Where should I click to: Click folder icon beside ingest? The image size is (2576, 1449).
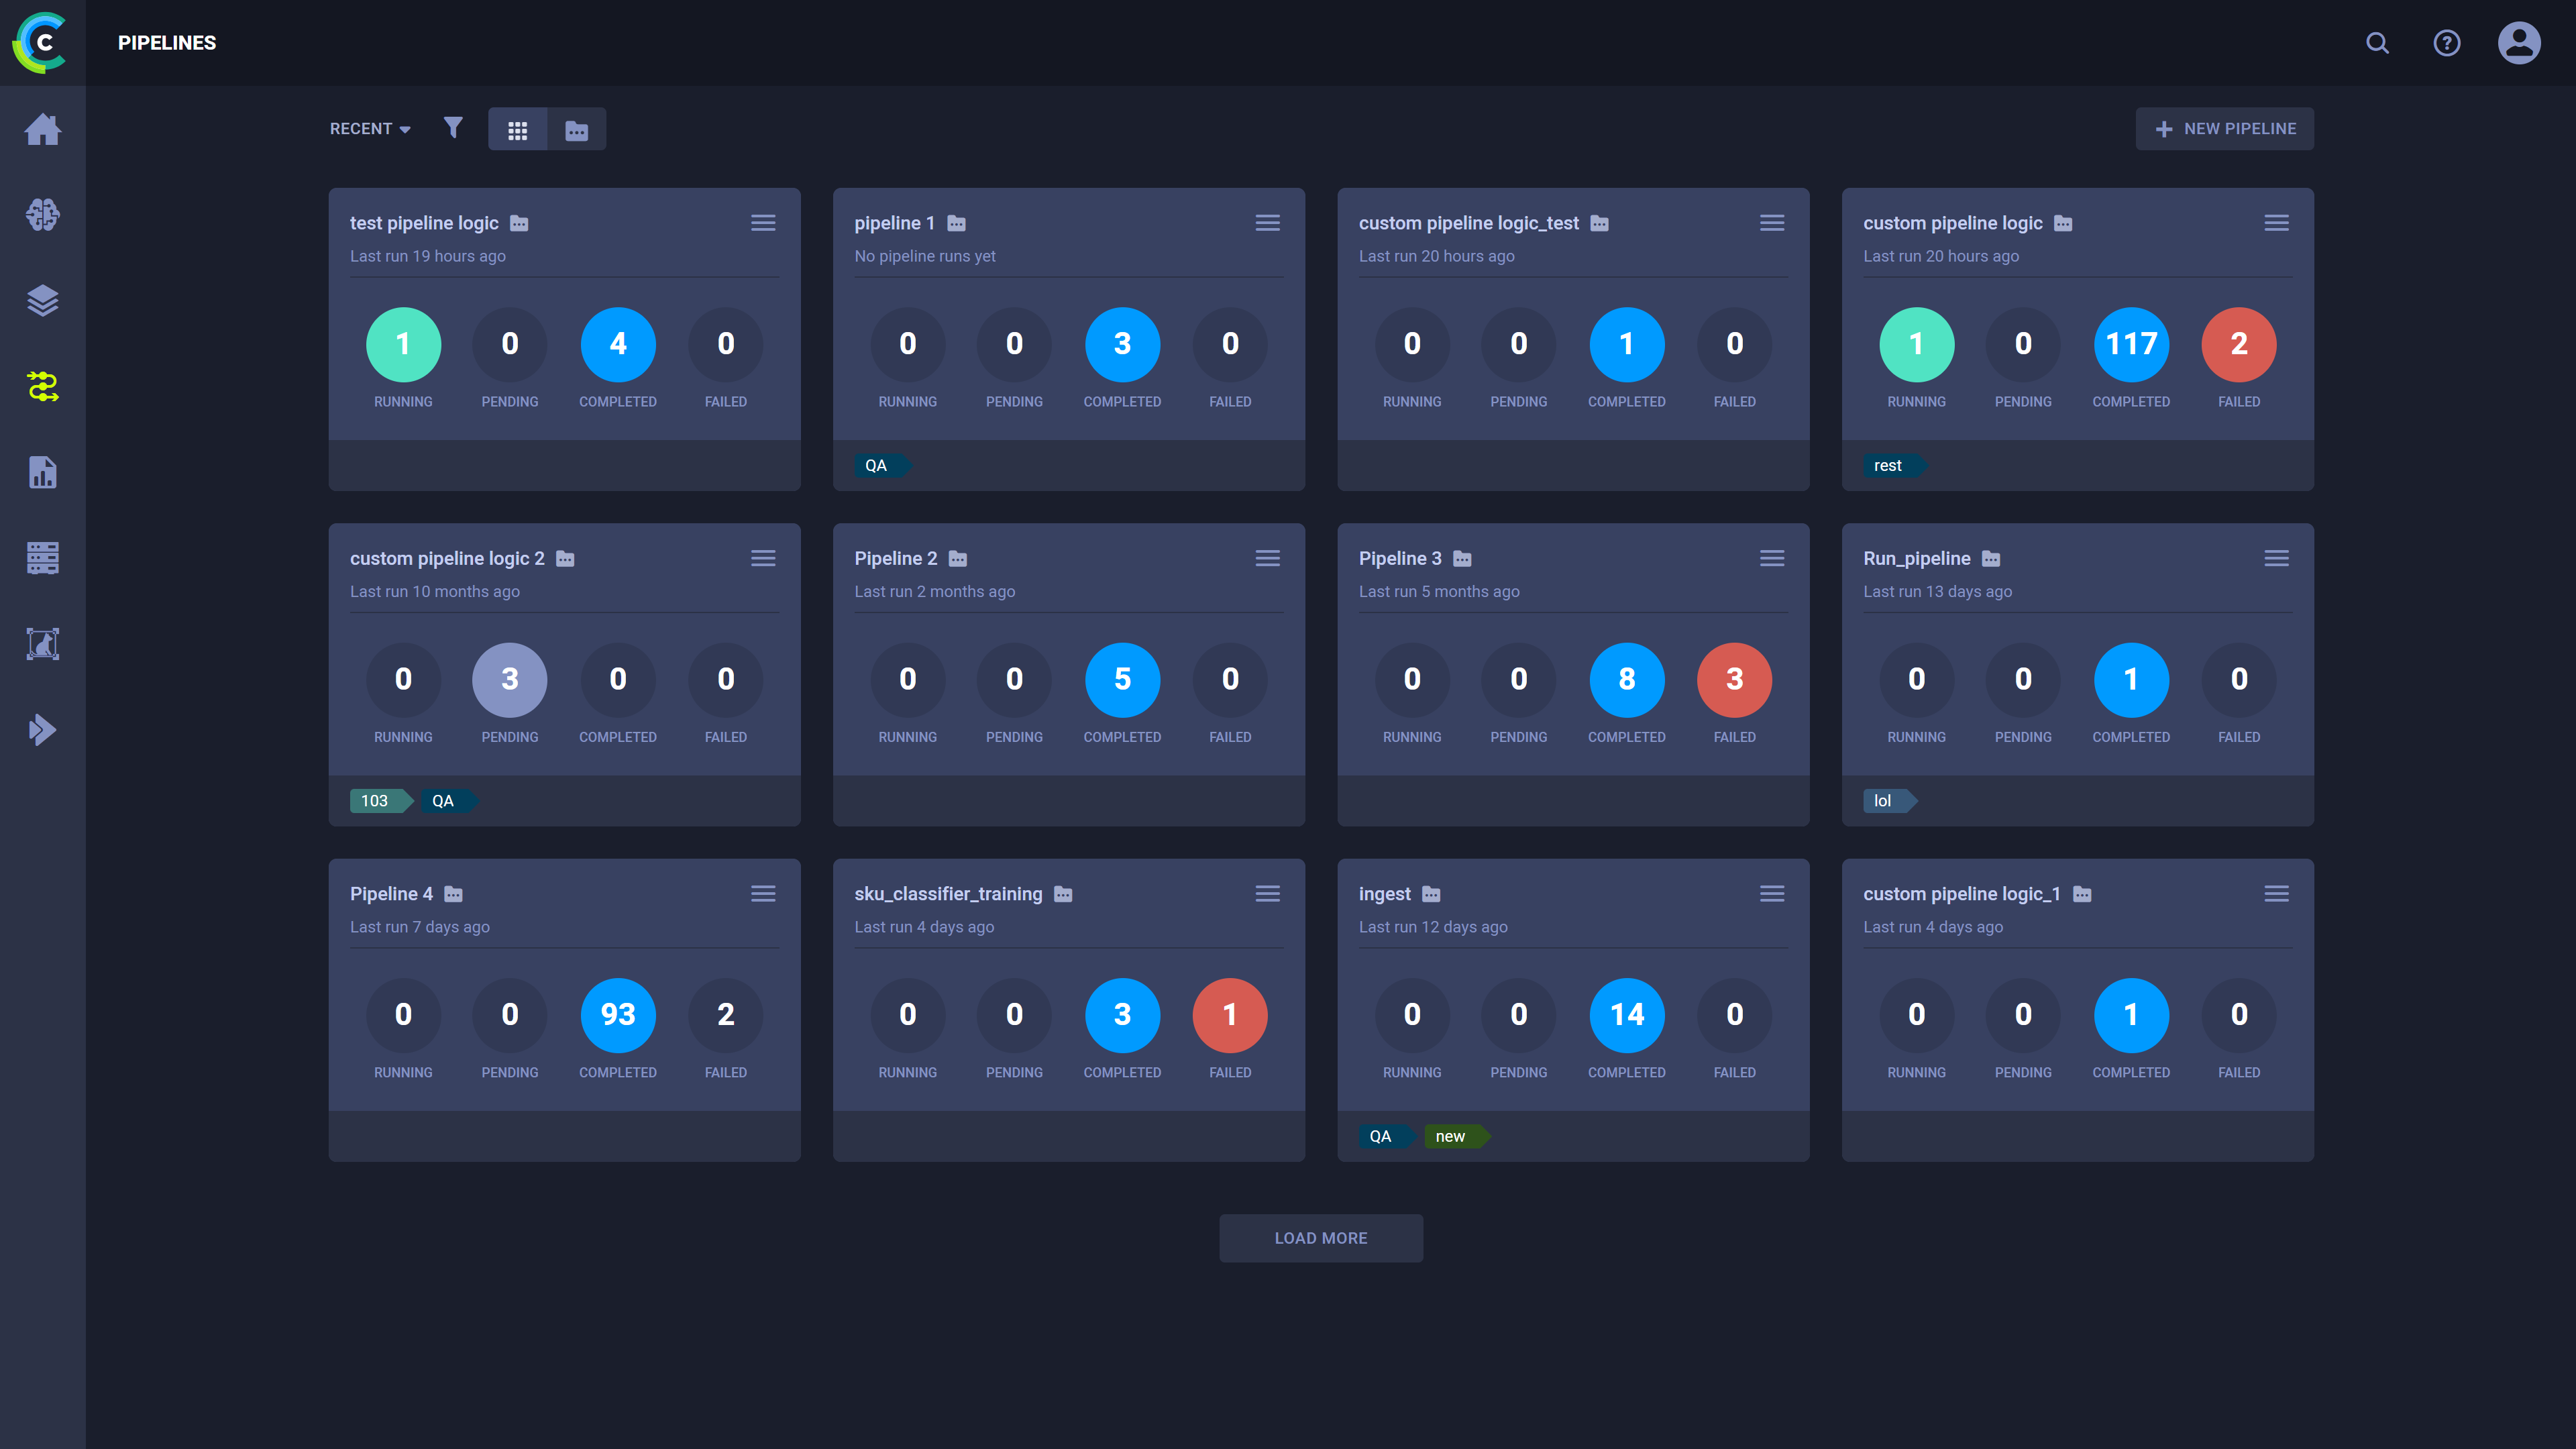[1431, 894]
